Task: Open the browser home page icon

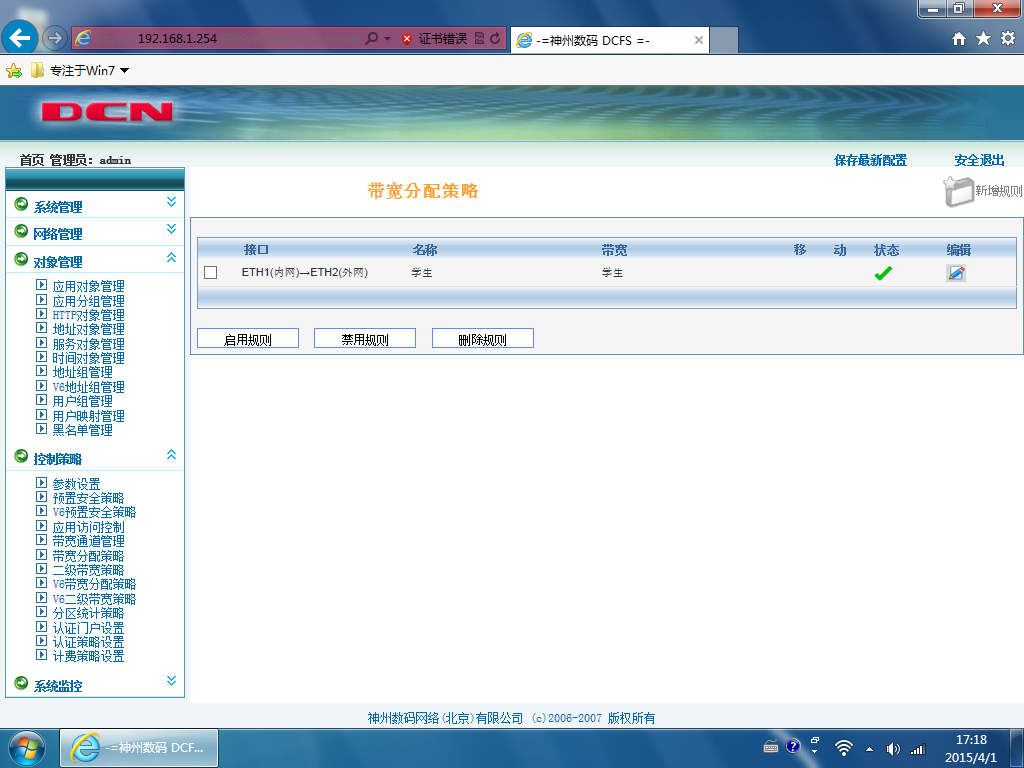Action: click(x=959, y=39)
